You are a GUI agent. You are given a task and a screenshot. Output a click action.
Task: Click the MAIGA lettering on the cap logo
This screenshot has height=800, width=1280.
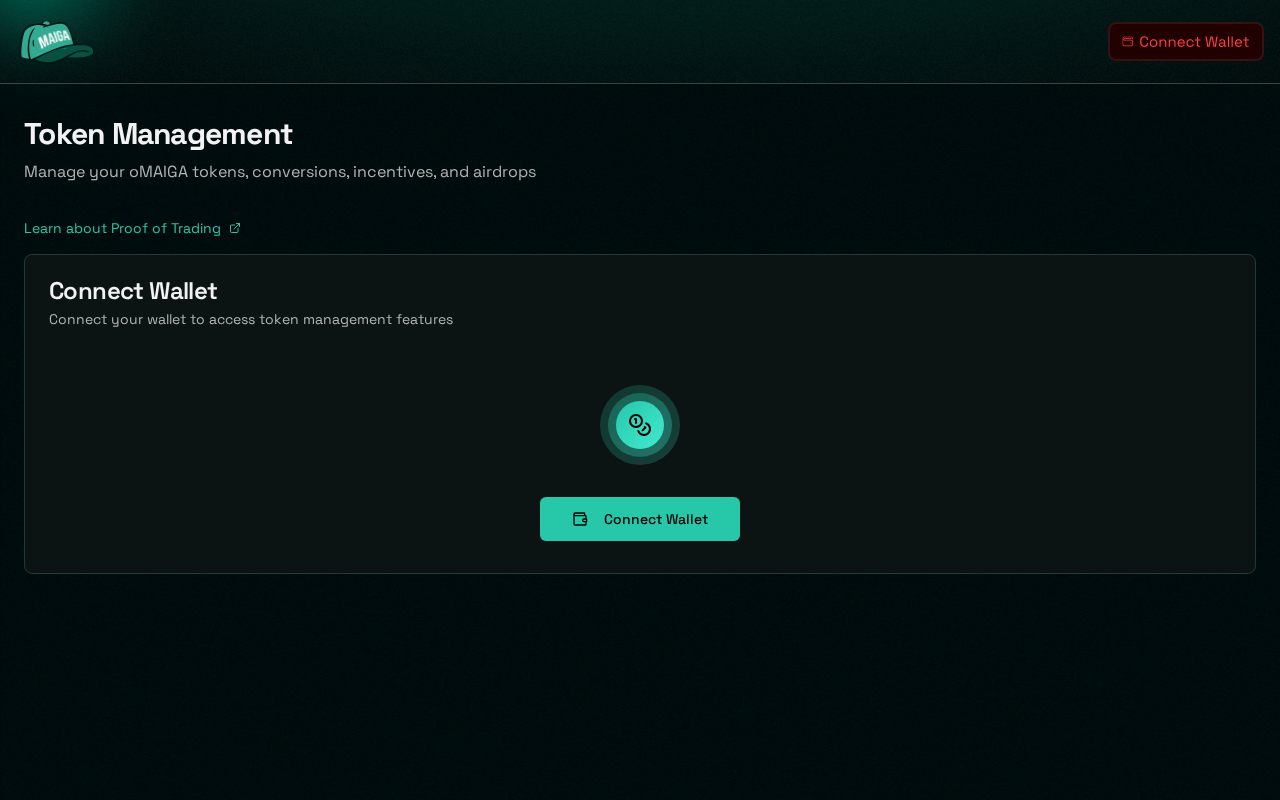(53, 39)
